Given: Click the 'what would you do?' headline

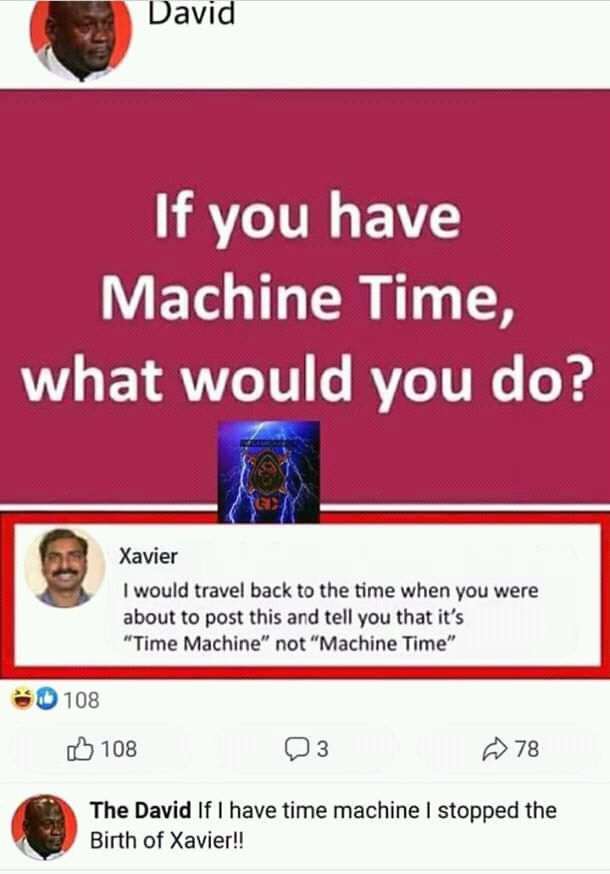Looking at the screenshot, I should pyautogui.click(x=305, y=380).
